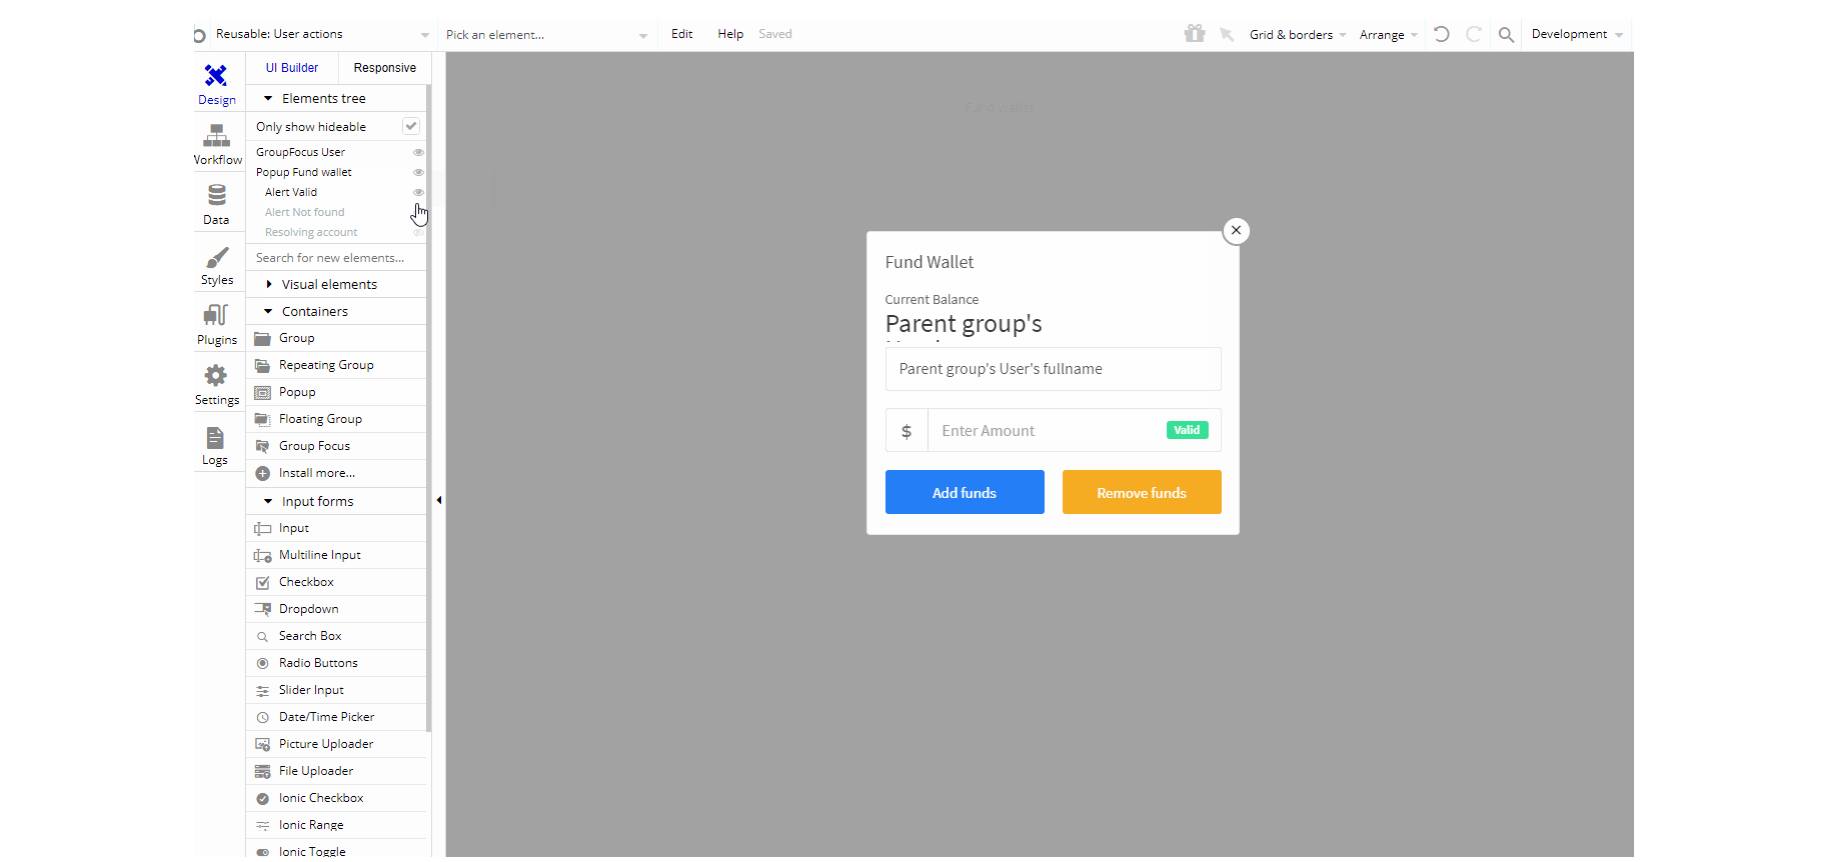The height and width of the screenshot is (862, 1830).
Task: Open the Grid & borders dropdown
Action: [1297, 35]
